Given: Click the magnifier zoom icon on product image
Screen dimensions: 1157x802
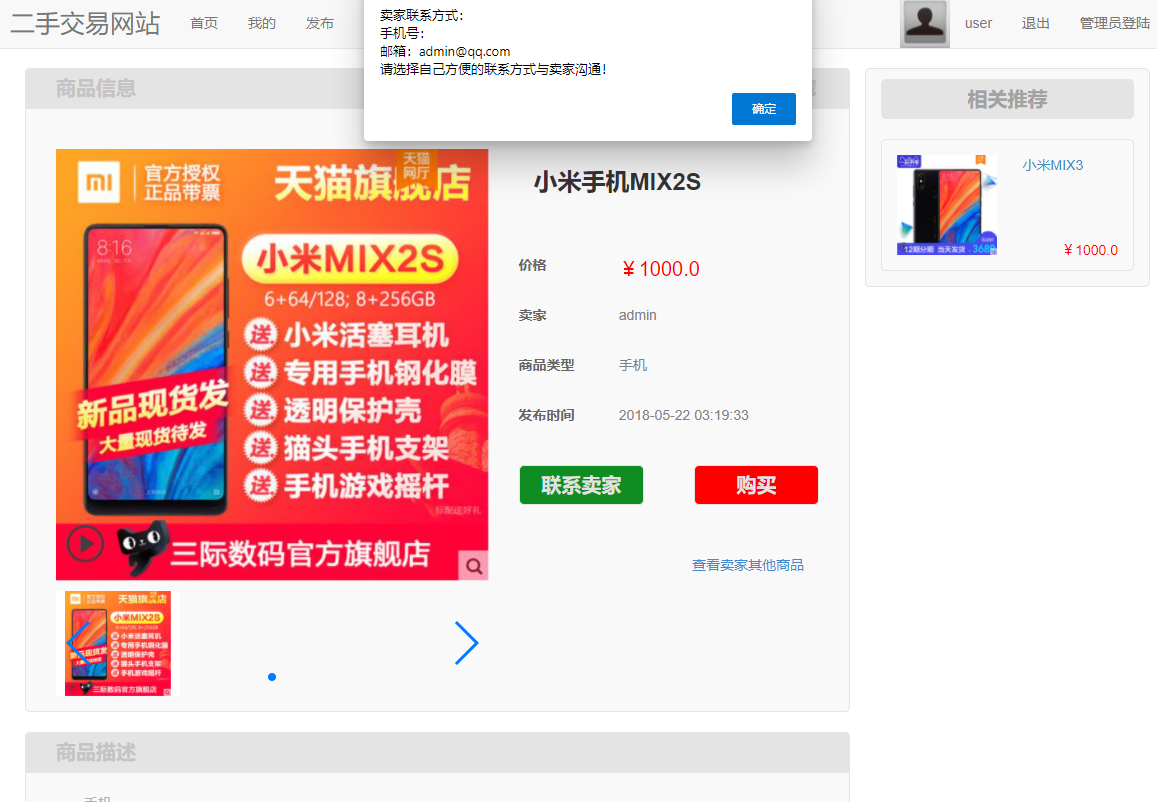Looking at the screenshot, I should coord(473,565).
